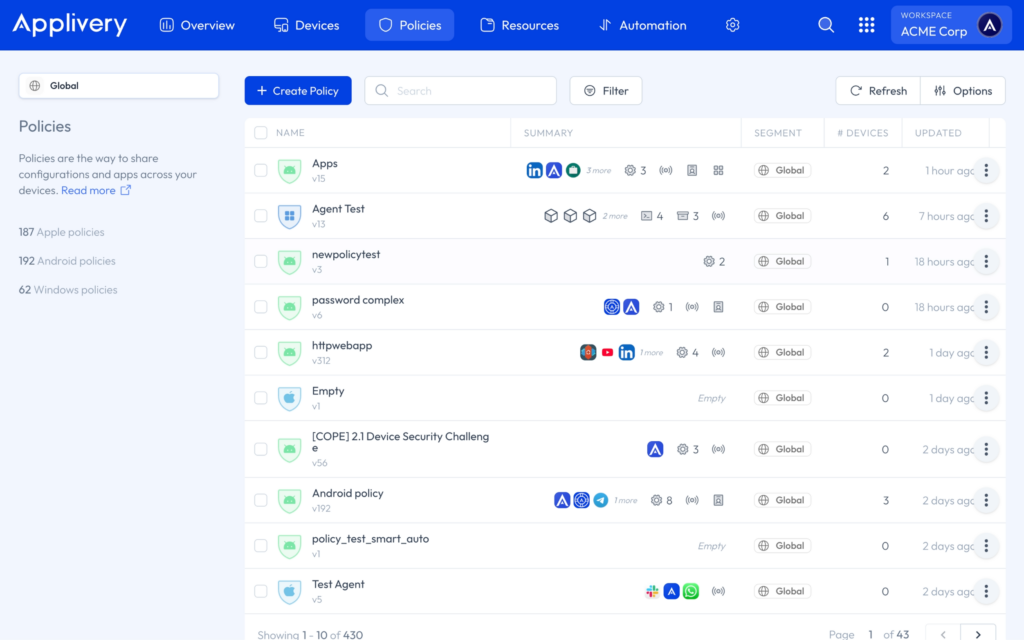This screenshot has height=640, width=1024.
Task: Click the policy Search input field
Action: (x=460, y=91)
